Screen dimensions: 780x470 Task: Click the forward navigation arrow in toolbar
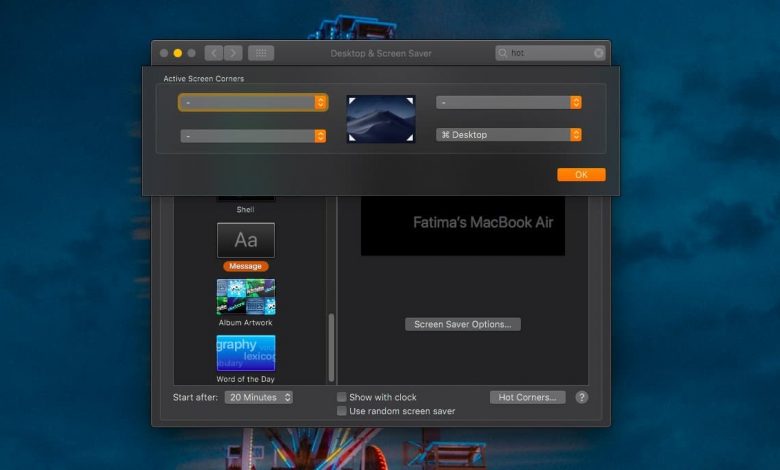(x=233, y=53)
